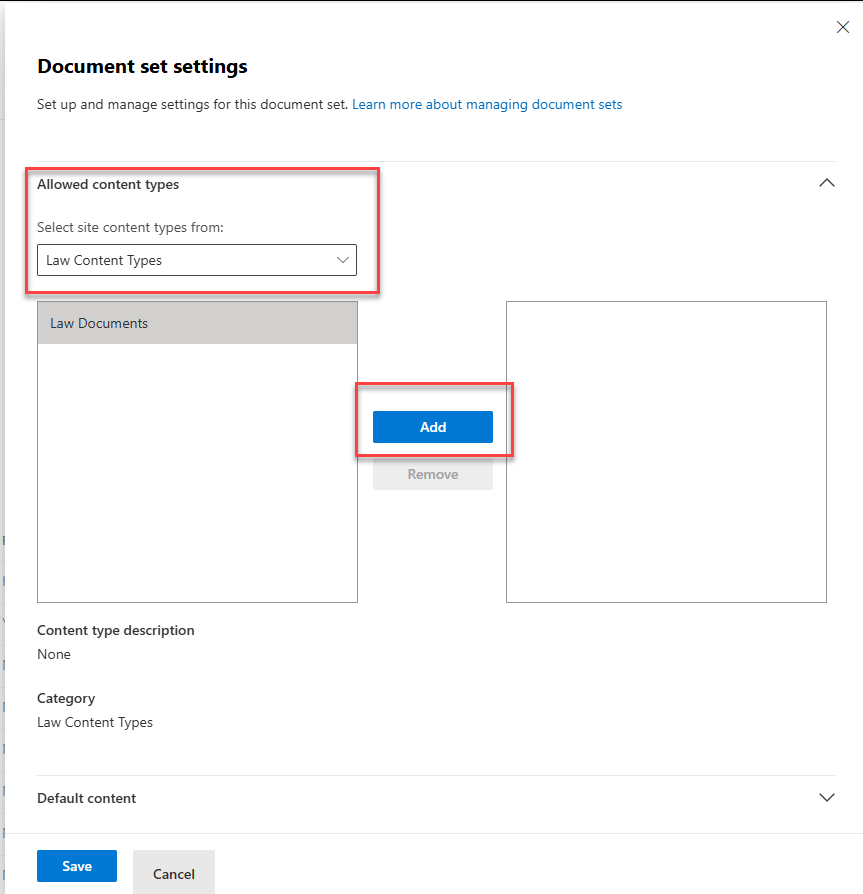Click the upward chevron icon above the dialog lists
This screenshot has height=894, width=863.
827,183
